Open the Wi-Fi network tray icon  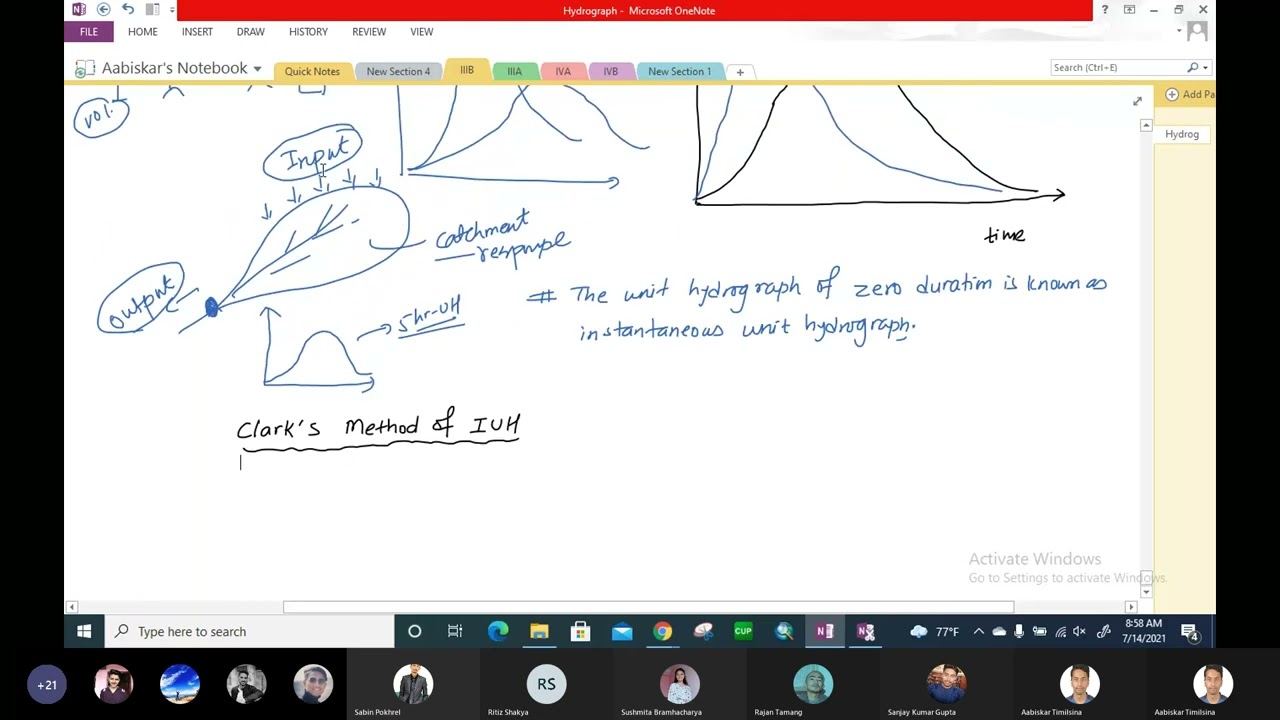(1060, 631)
